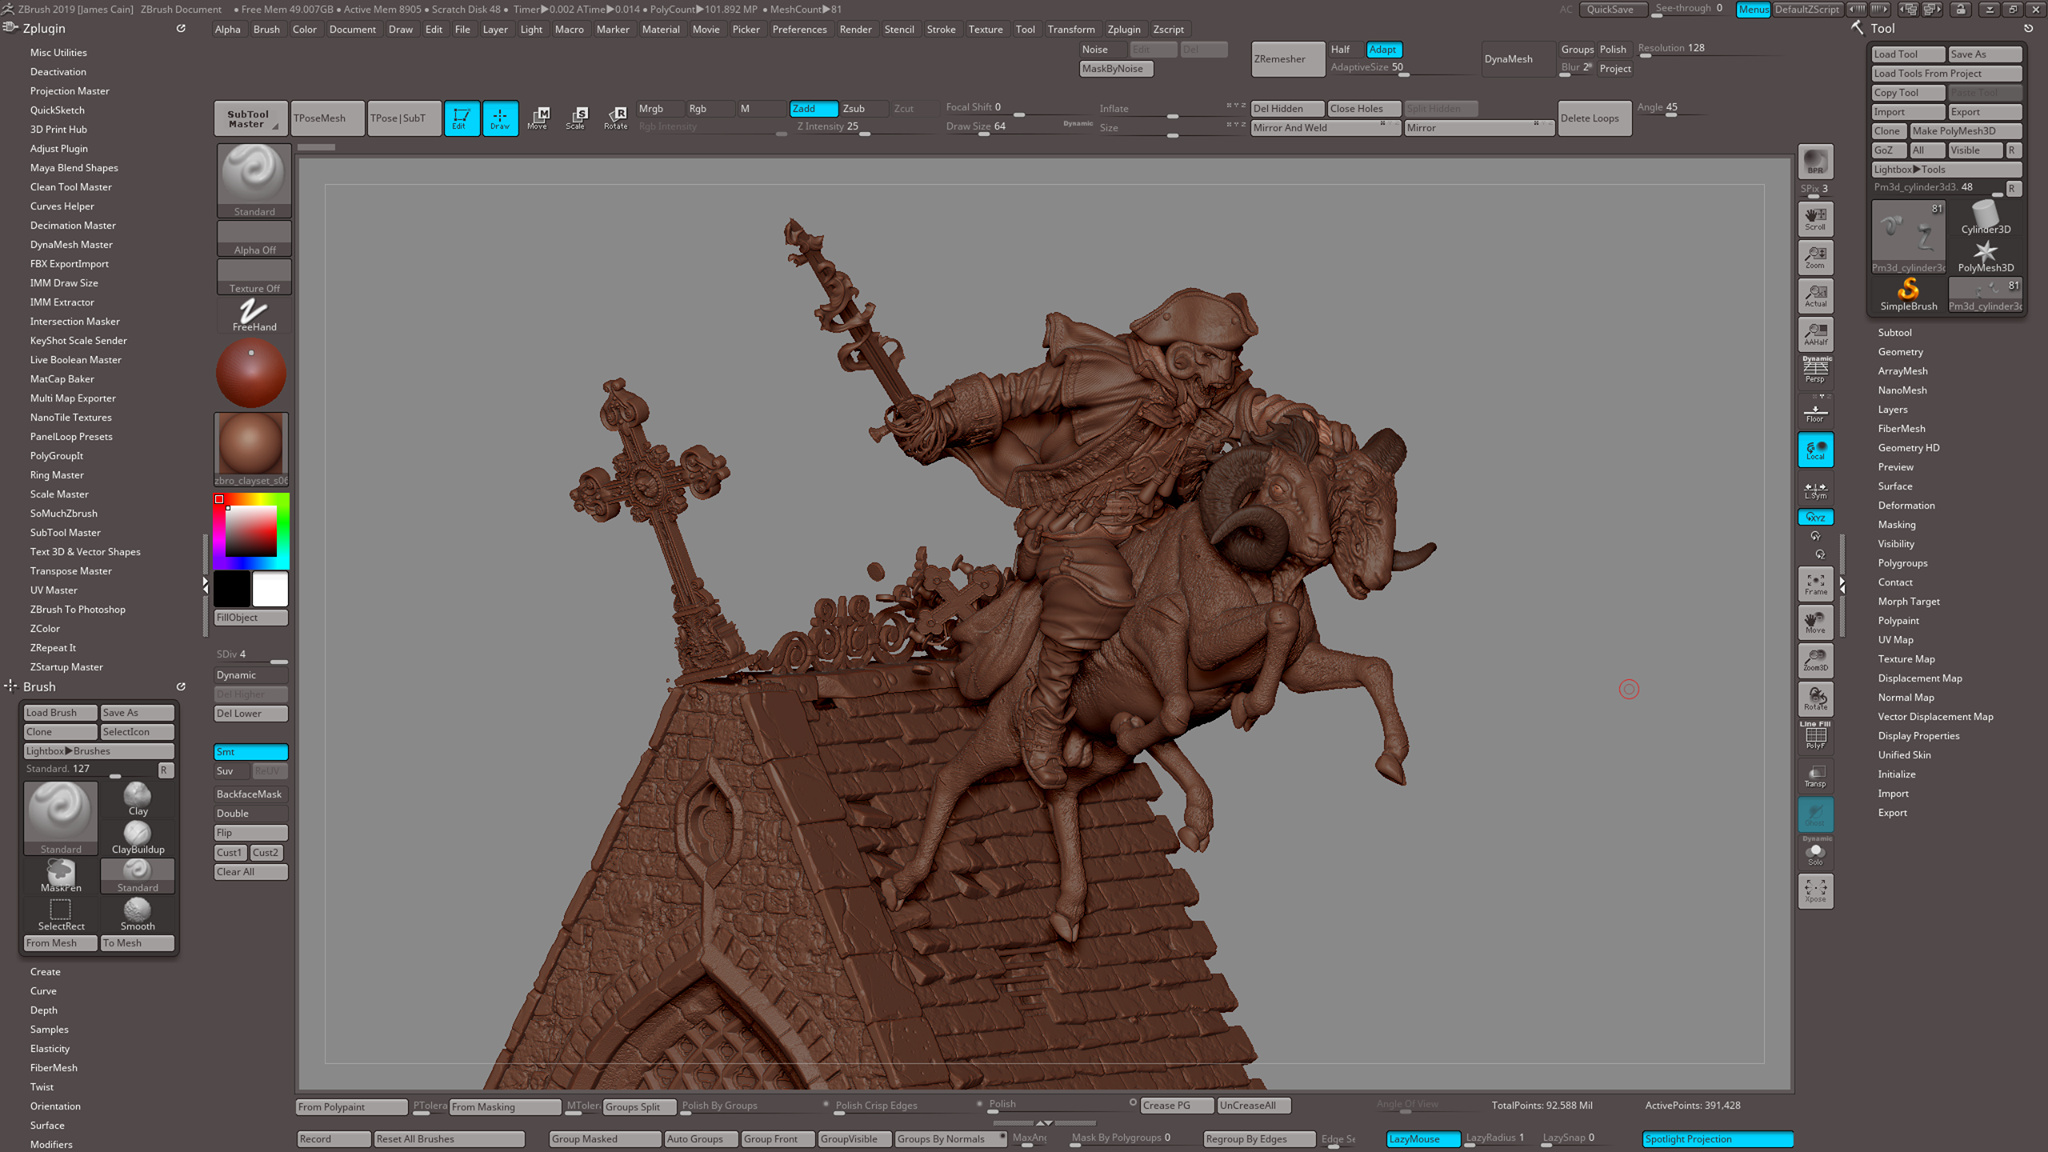Expand Transpose Master plugin
The image size is (2048, 1152).
point(70,571)
